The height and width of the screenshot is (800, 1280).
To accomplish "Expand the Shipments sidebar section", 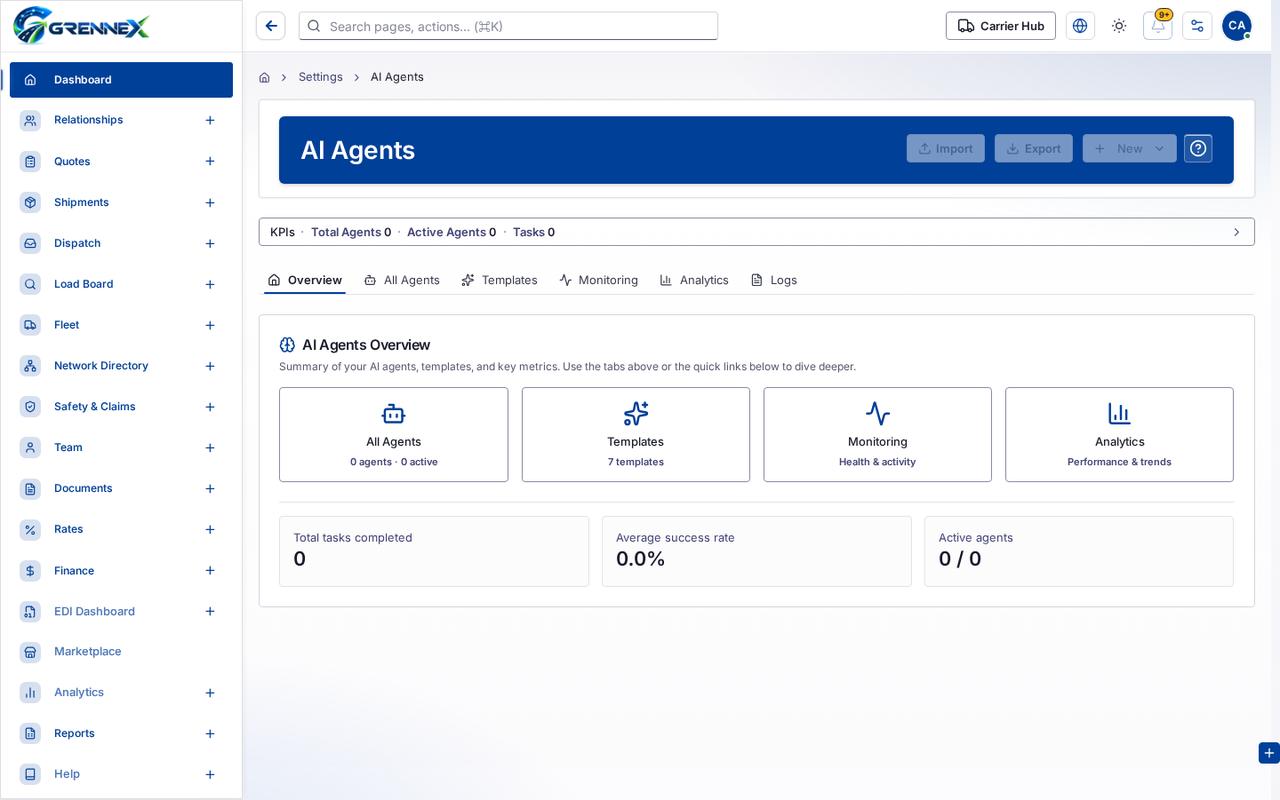I will click(210, 203).
